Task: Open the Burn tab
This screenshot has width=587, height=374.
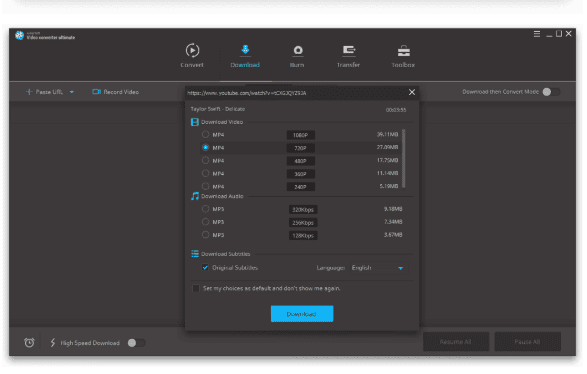Action: [x=297, y=56]
